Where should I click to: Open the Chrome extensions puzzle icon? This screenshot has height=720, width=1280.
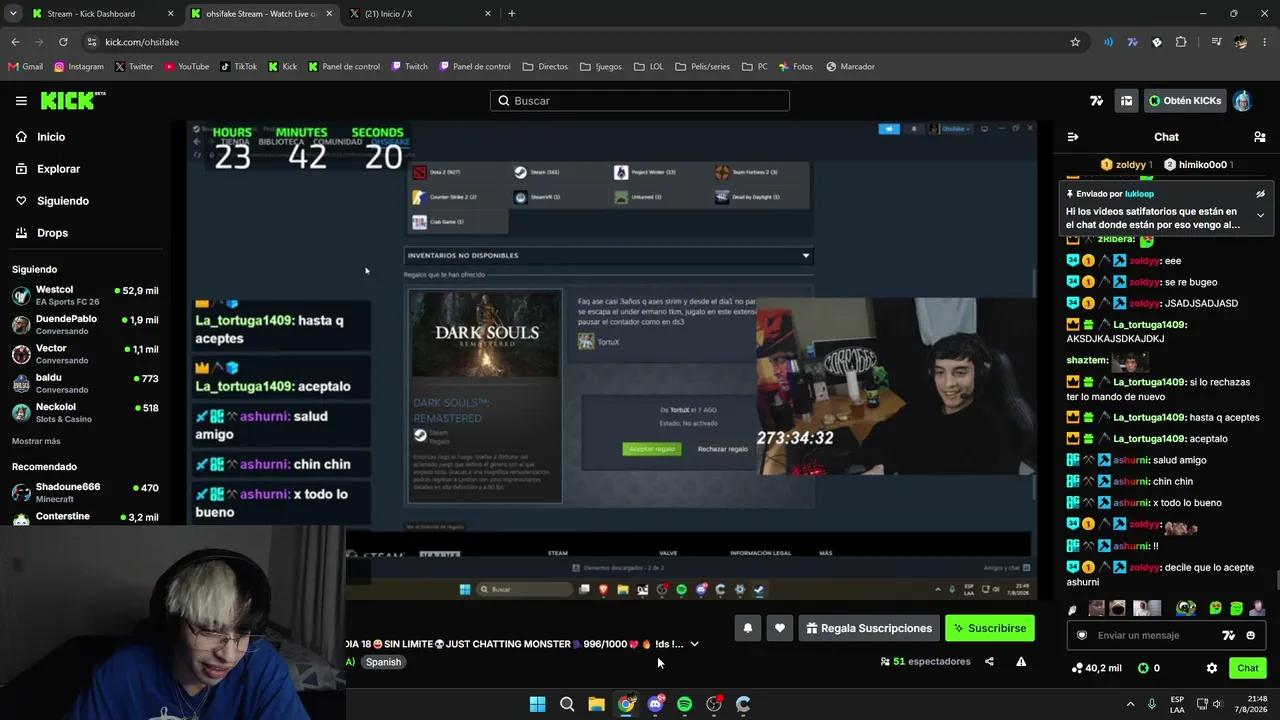click(x=1181, y=42)
